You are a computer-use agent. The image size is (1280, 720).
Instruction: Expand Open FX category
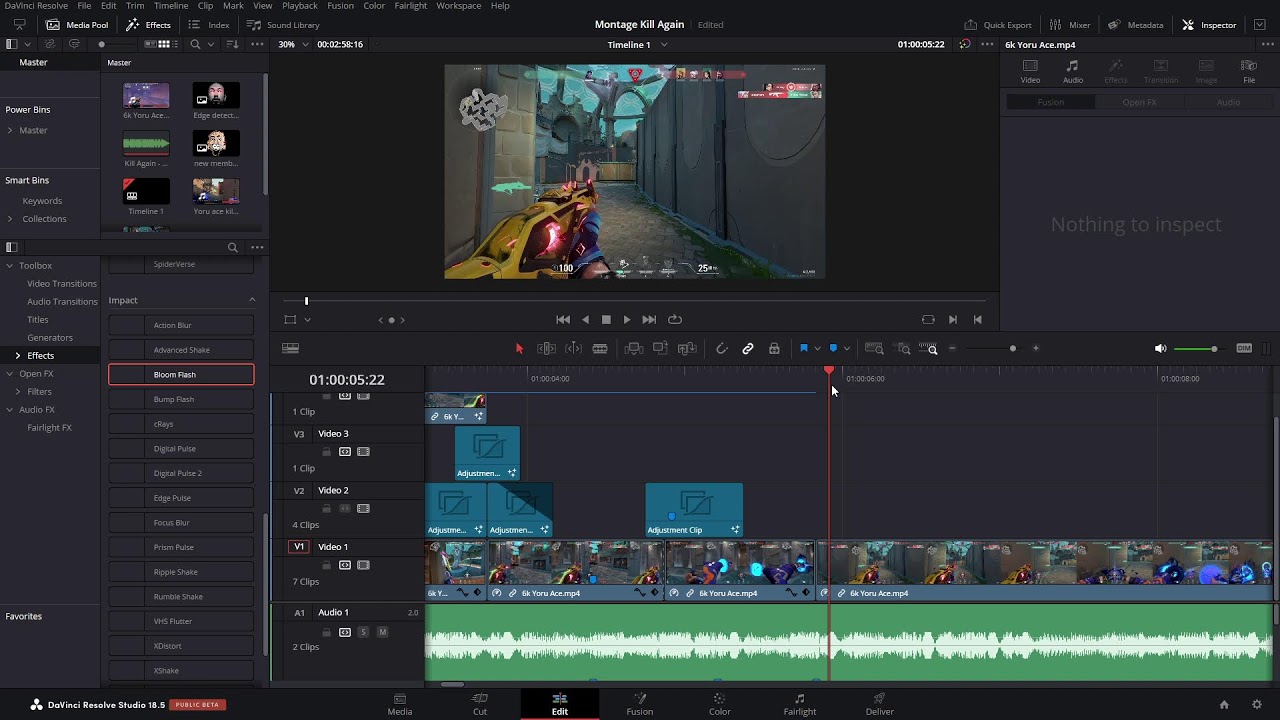pyautogui.click(x=10, y=374)
